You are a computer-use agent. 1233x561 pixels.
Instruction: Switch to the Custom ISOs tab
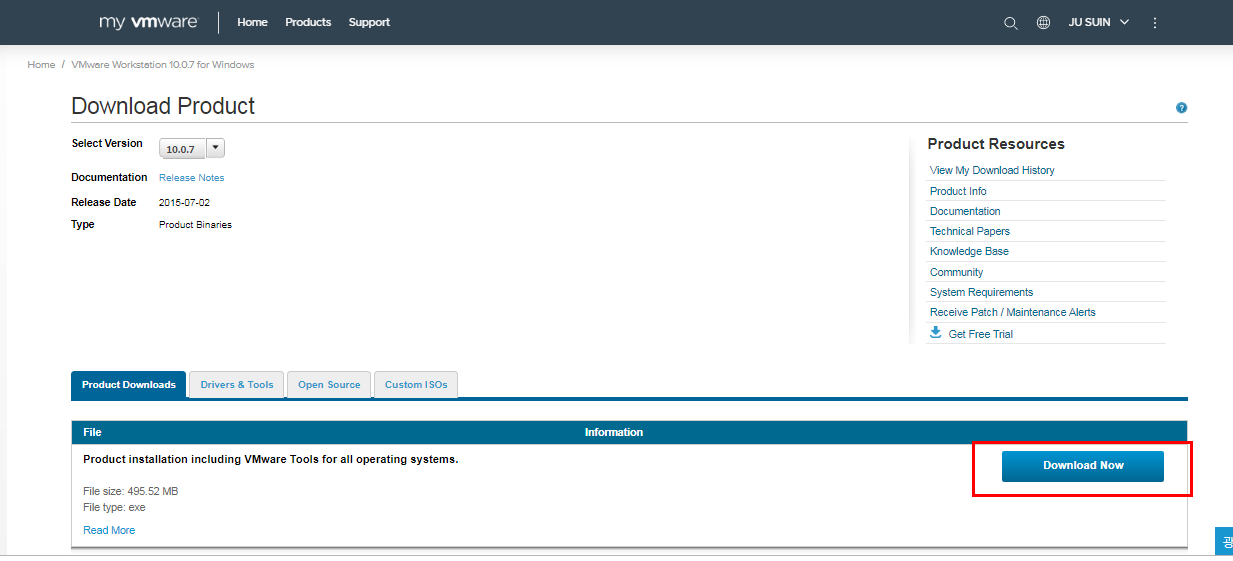(416, 385)
